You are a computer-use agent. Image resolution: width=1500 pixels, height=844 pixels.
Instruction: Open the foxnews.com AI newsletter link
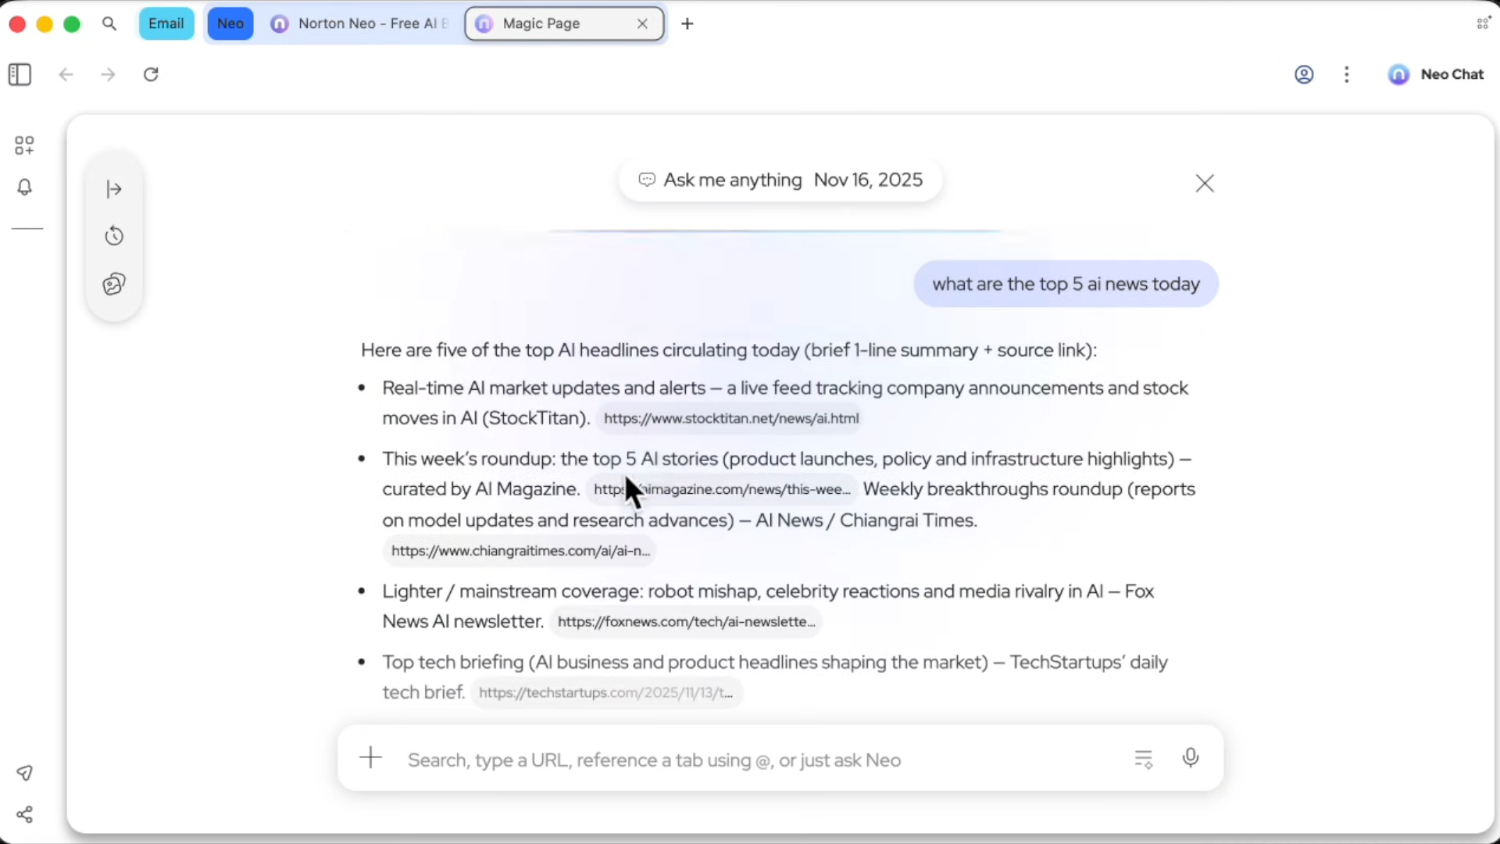tap(686, 622)
